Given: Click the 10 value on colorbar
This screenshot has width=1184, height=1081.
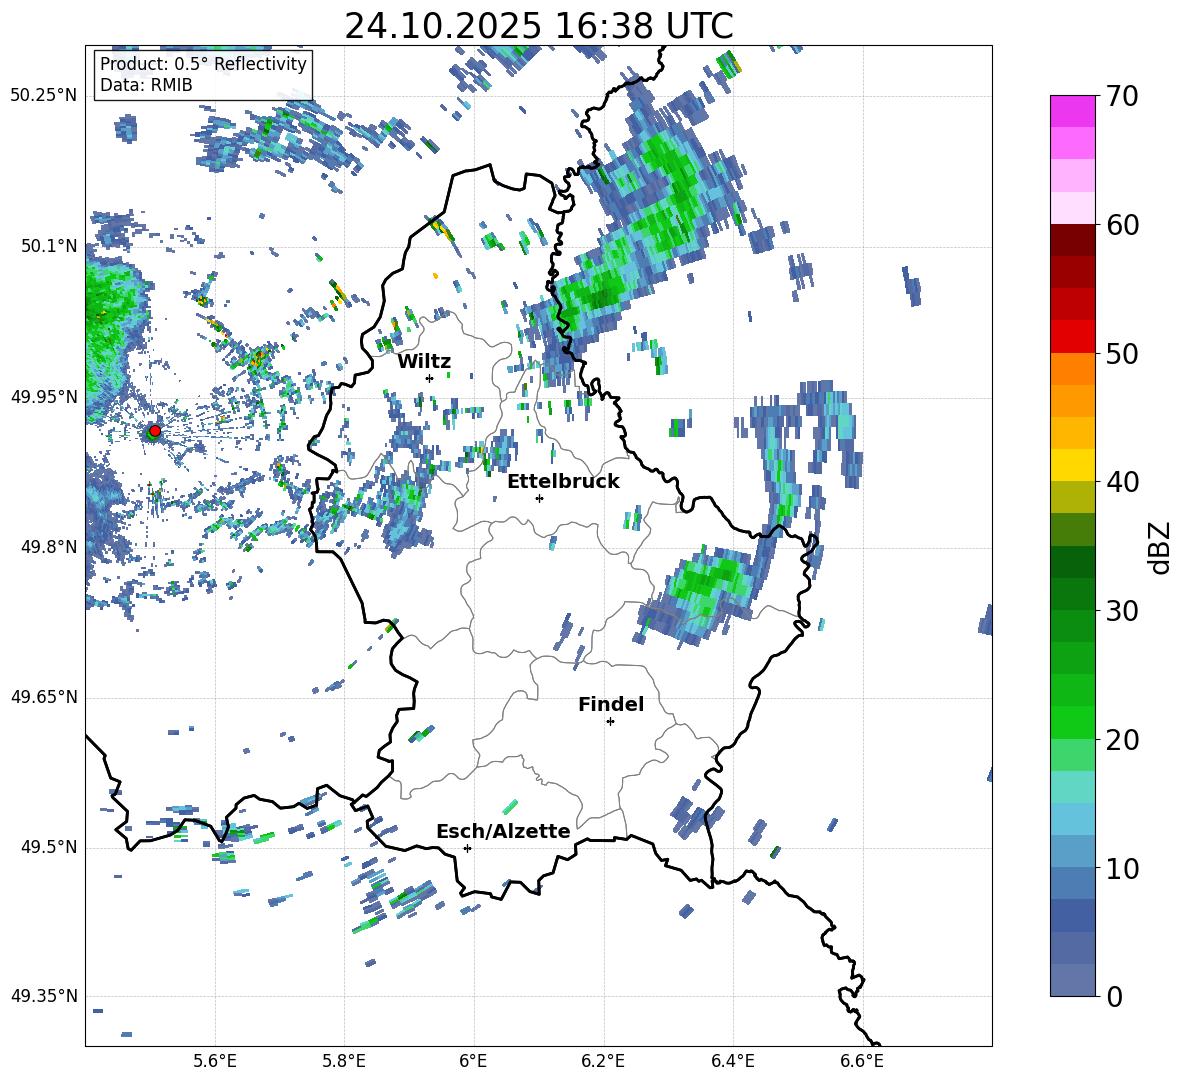Looking at the screenshot, I should [x=1122, y=868].
